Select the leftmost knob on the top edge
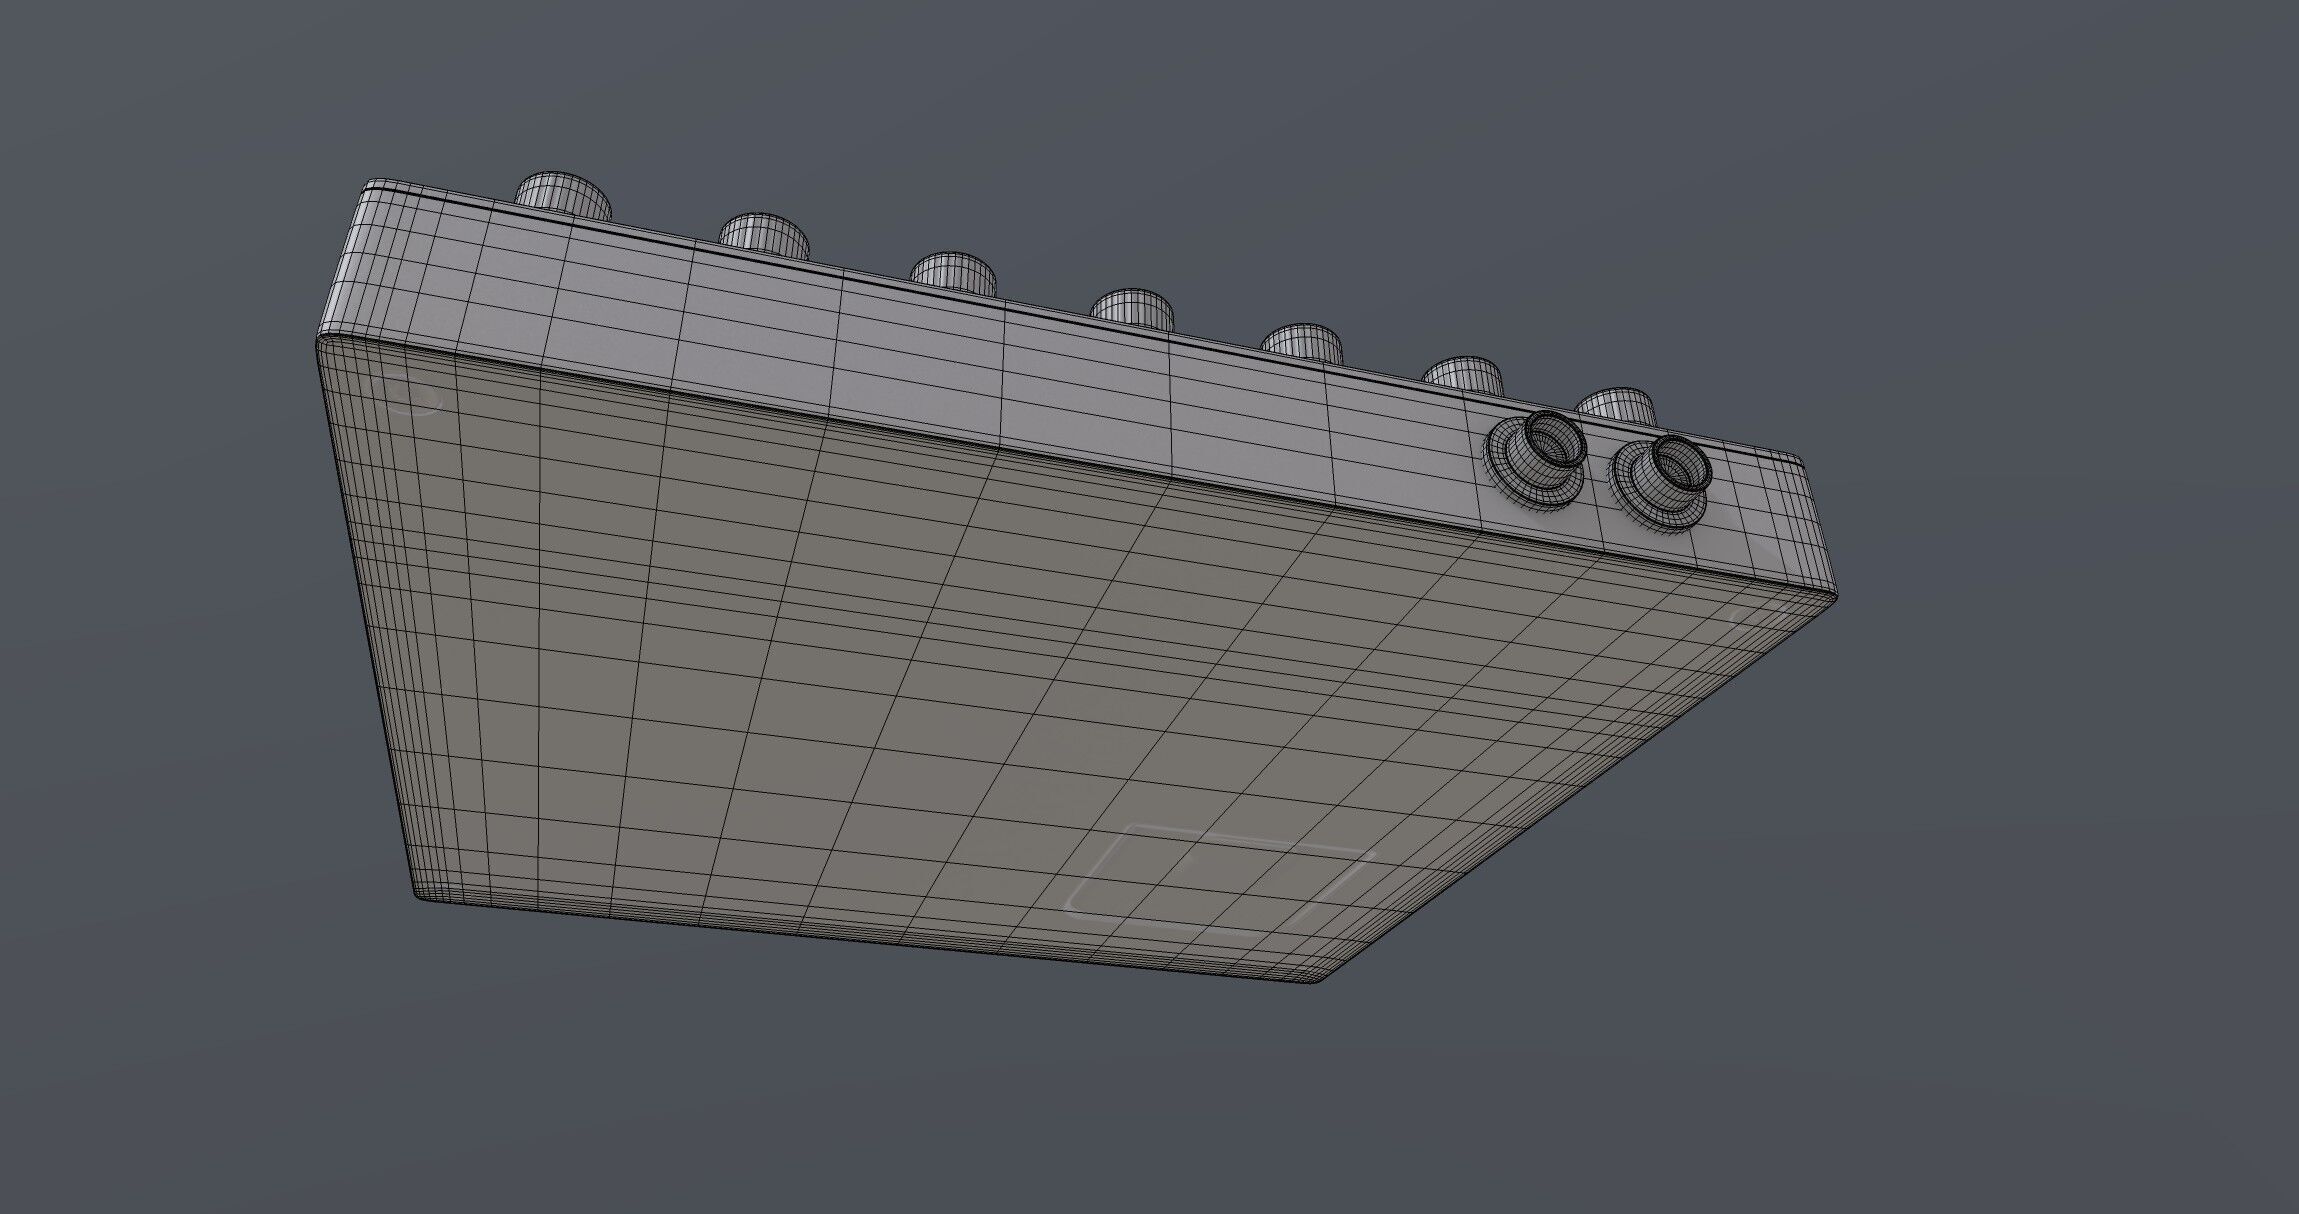2299x1214 pixels. pos(563,196)
